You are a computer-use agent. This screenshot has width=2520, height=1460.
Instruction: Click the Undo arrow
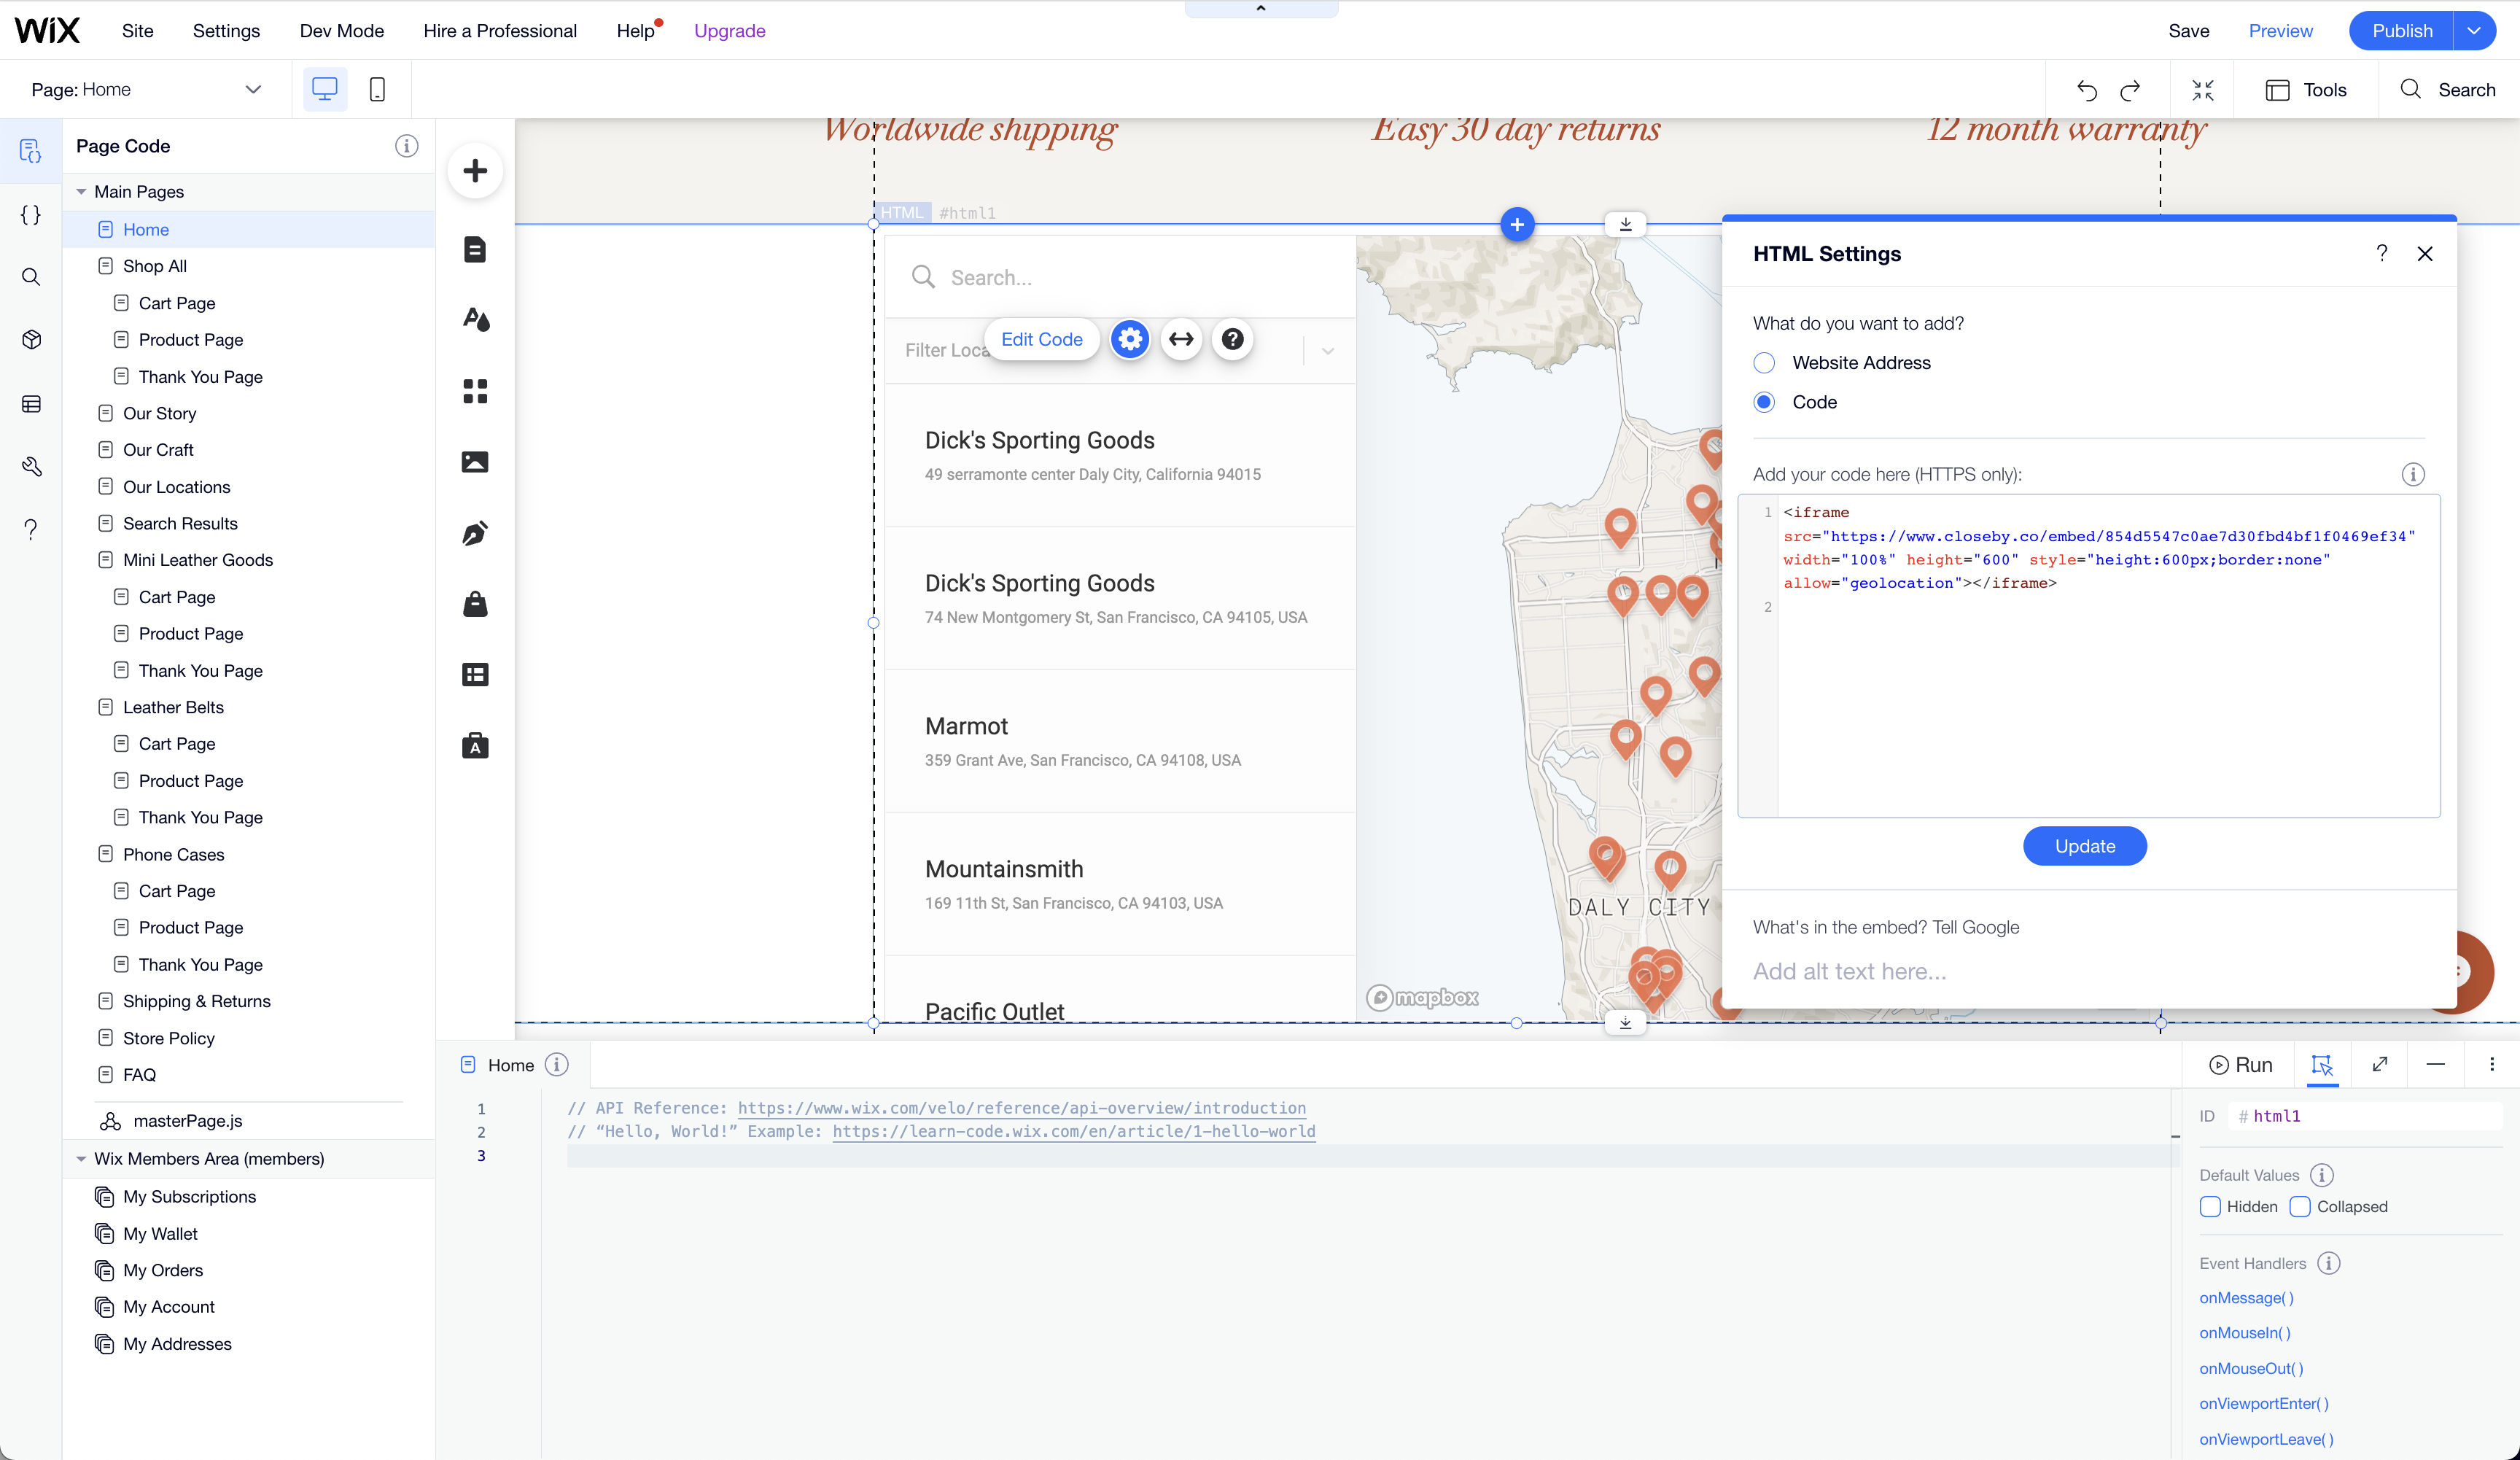2086,90
